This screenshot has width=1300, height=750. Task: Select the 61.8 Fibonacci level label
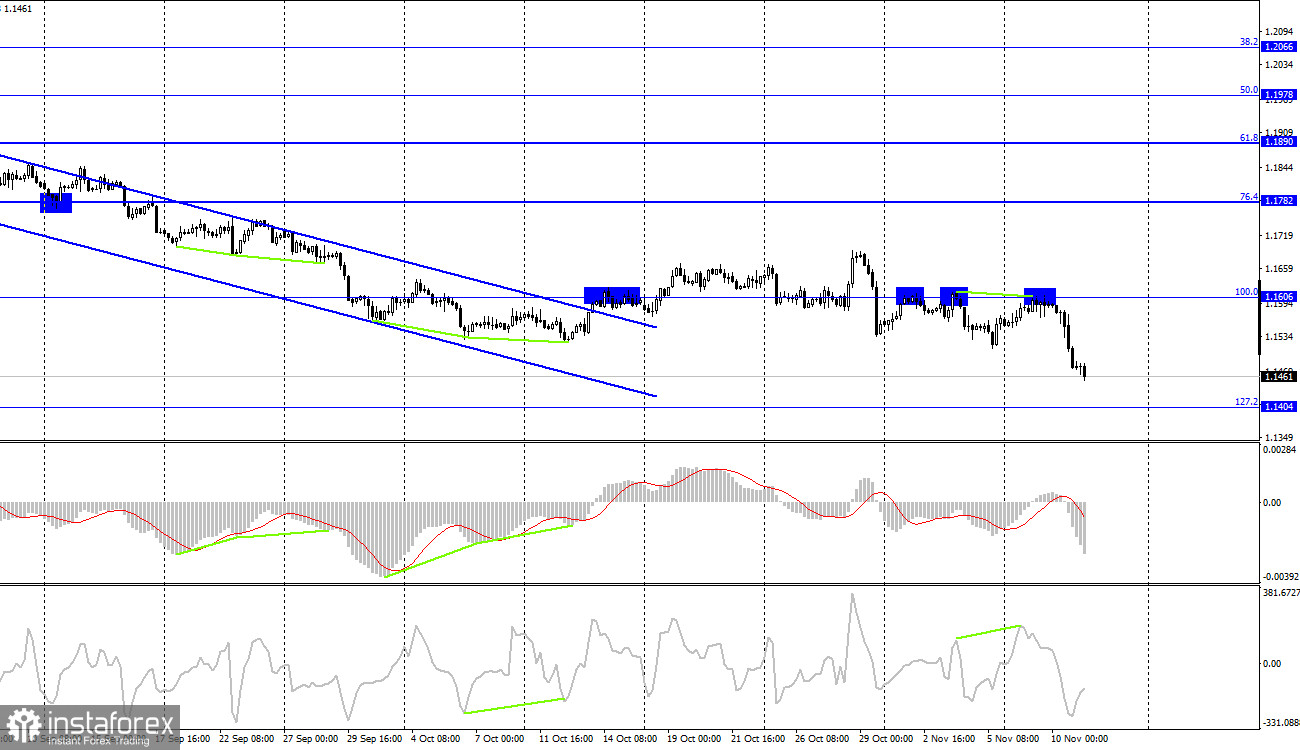(1248, 137)
